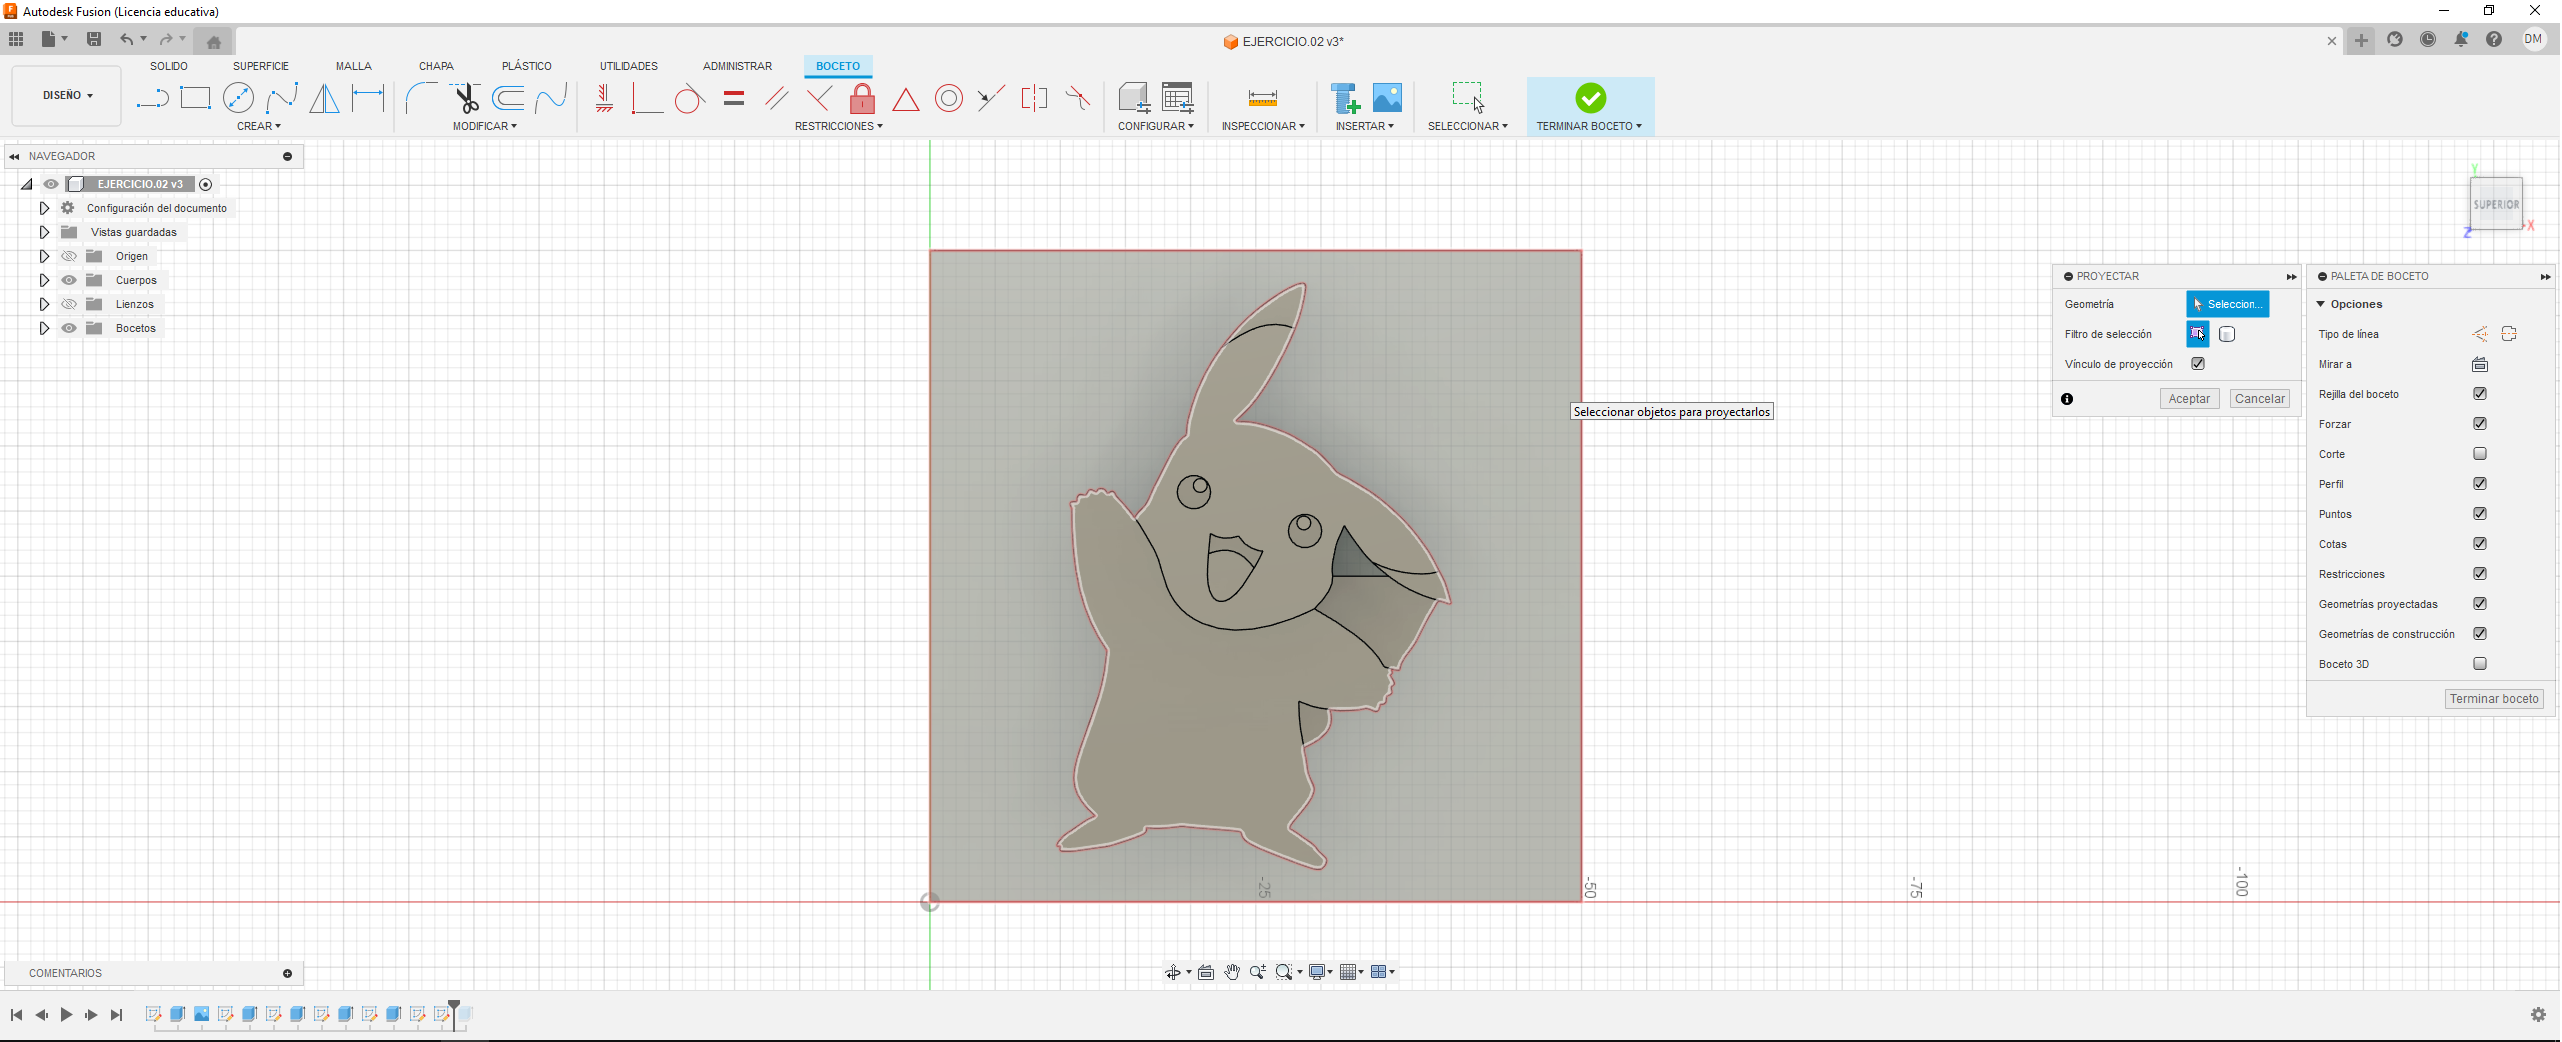Open the RESTRICCIONES dropdown
The image size is (2562, 1042).
[x=839, y=126]
